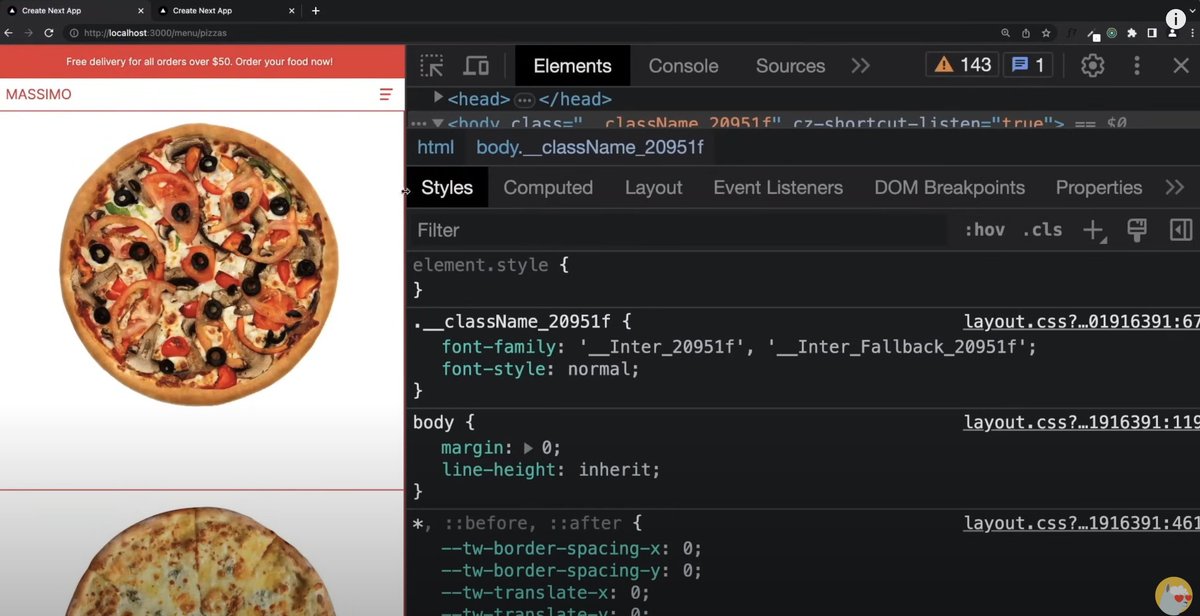This screenshot has height=616, width=1200.
Task: Open the Event Listeners tab
Action: 778,187
